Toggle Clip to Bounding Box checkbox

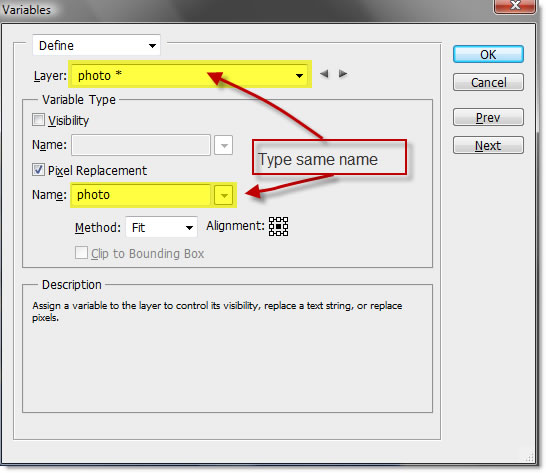pos(81,253)
